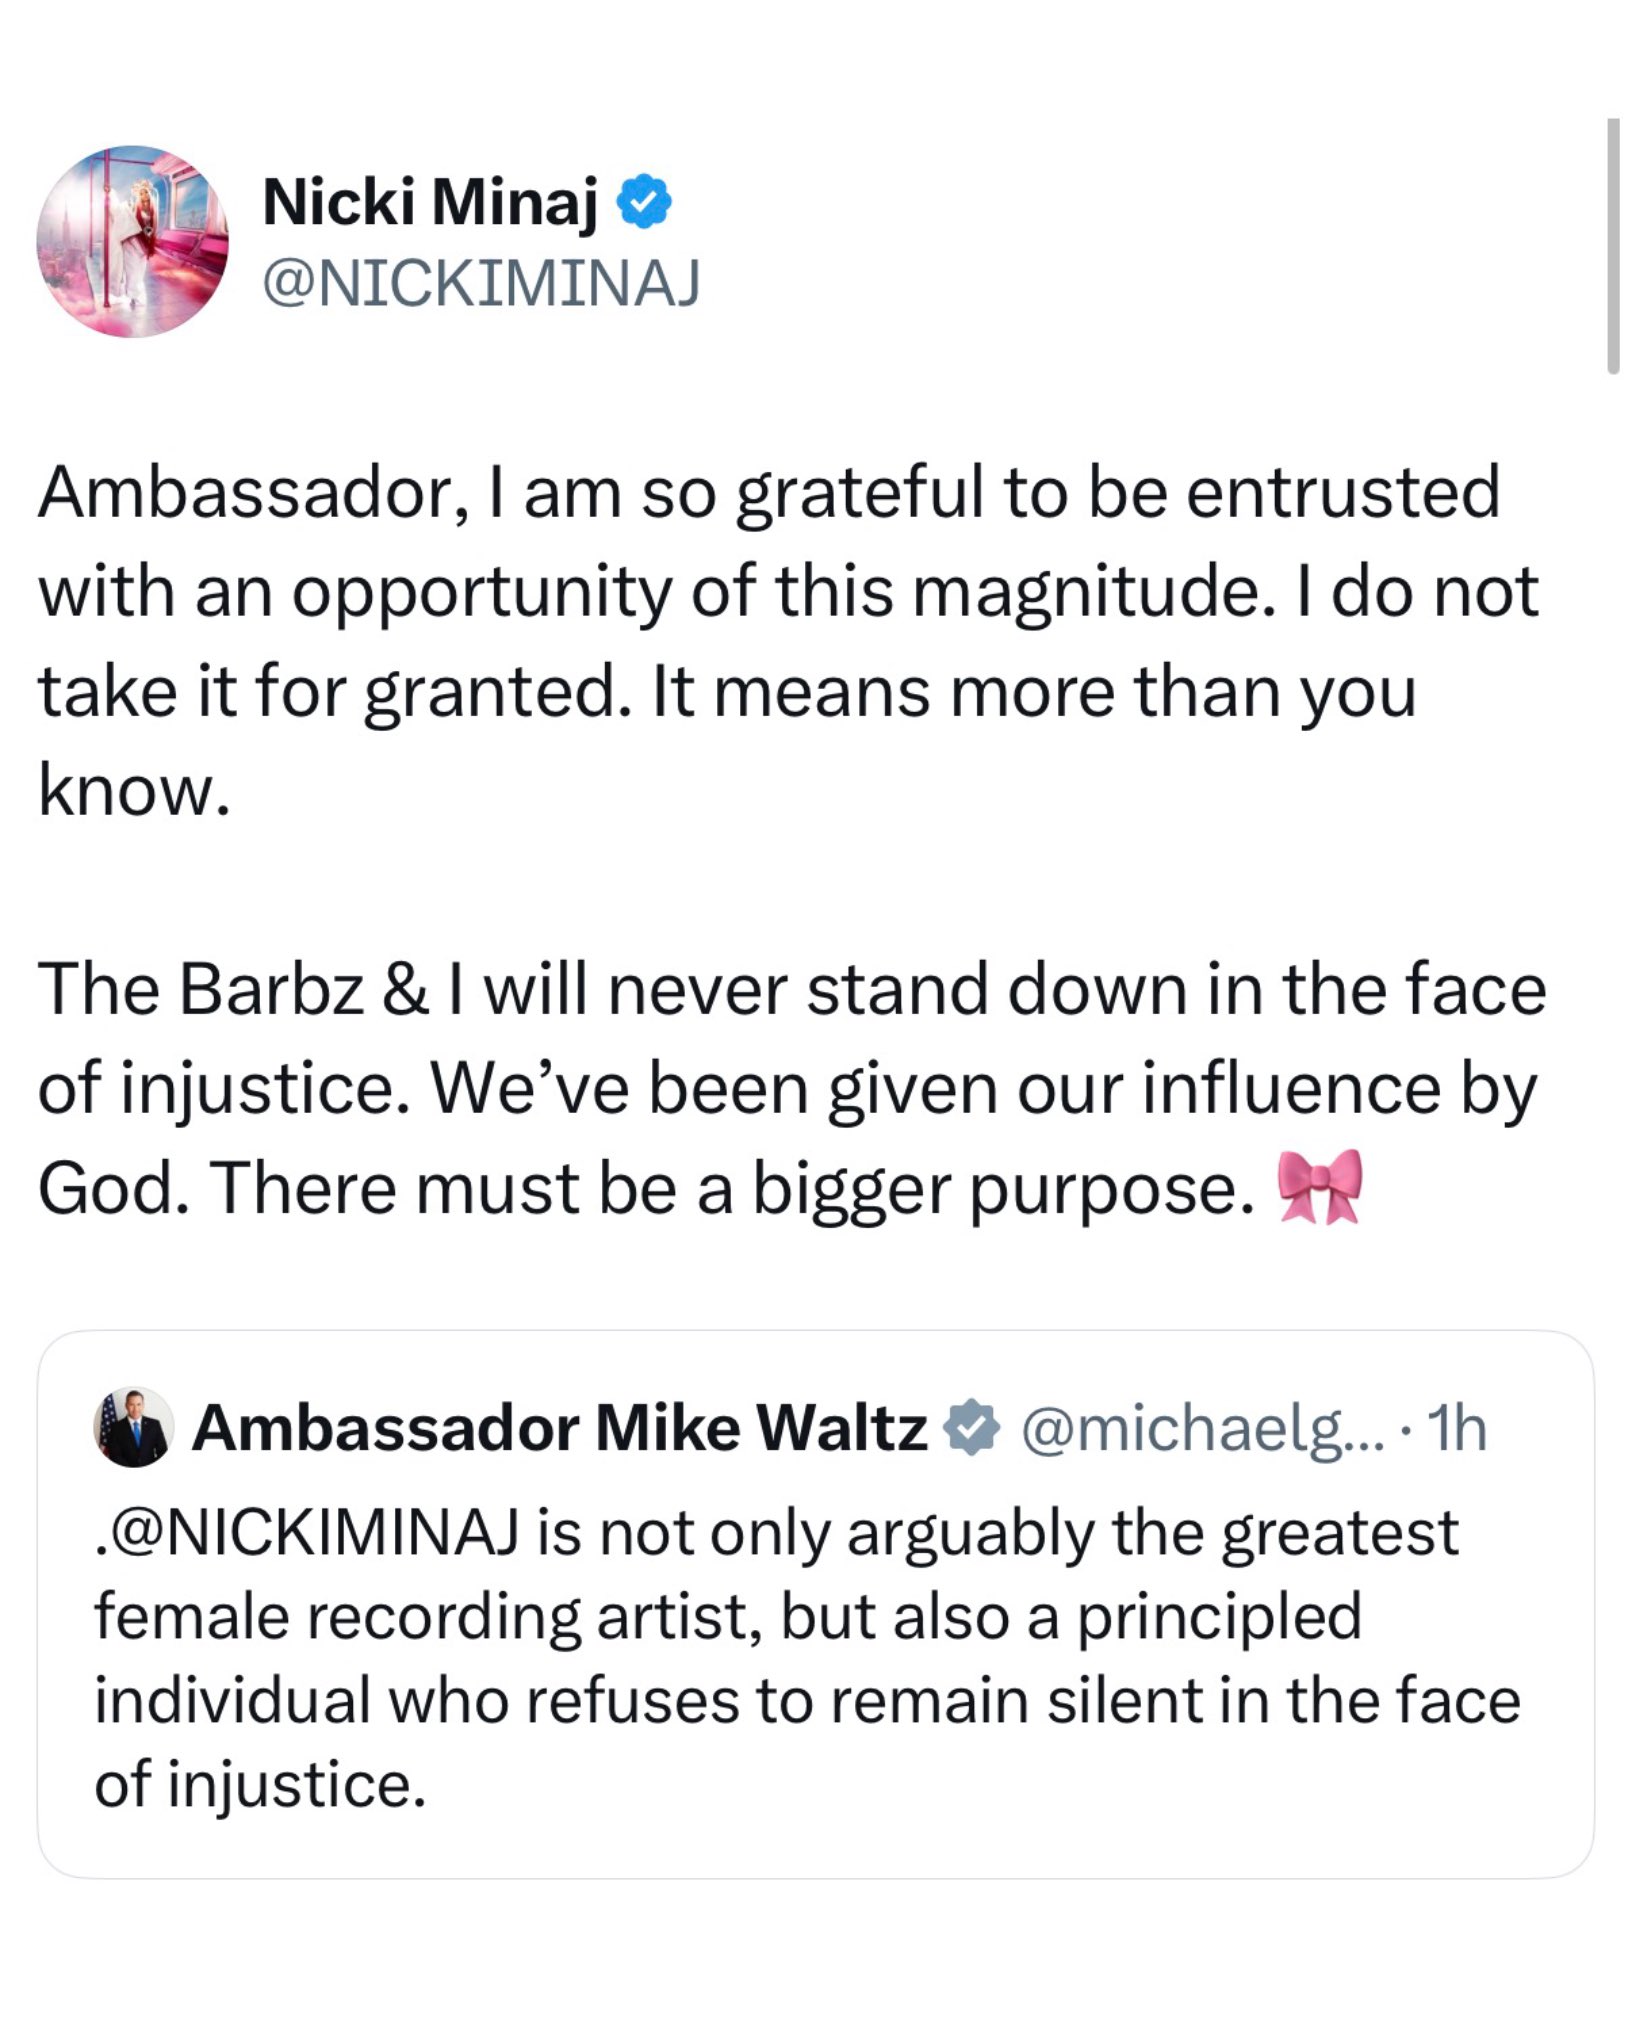Click the pink ribbon bow emoji
1632x2040 pixels.
(1320, 1187)
